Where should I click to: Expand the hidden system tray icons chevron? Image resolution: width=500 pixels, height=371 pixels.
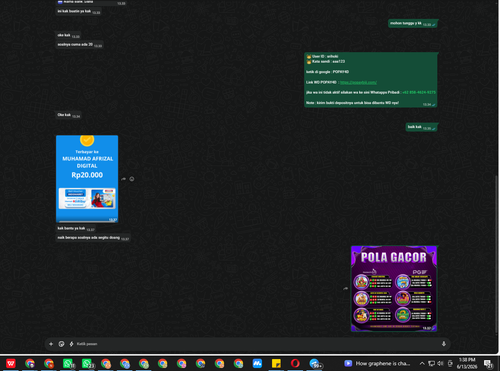point(422,363)
